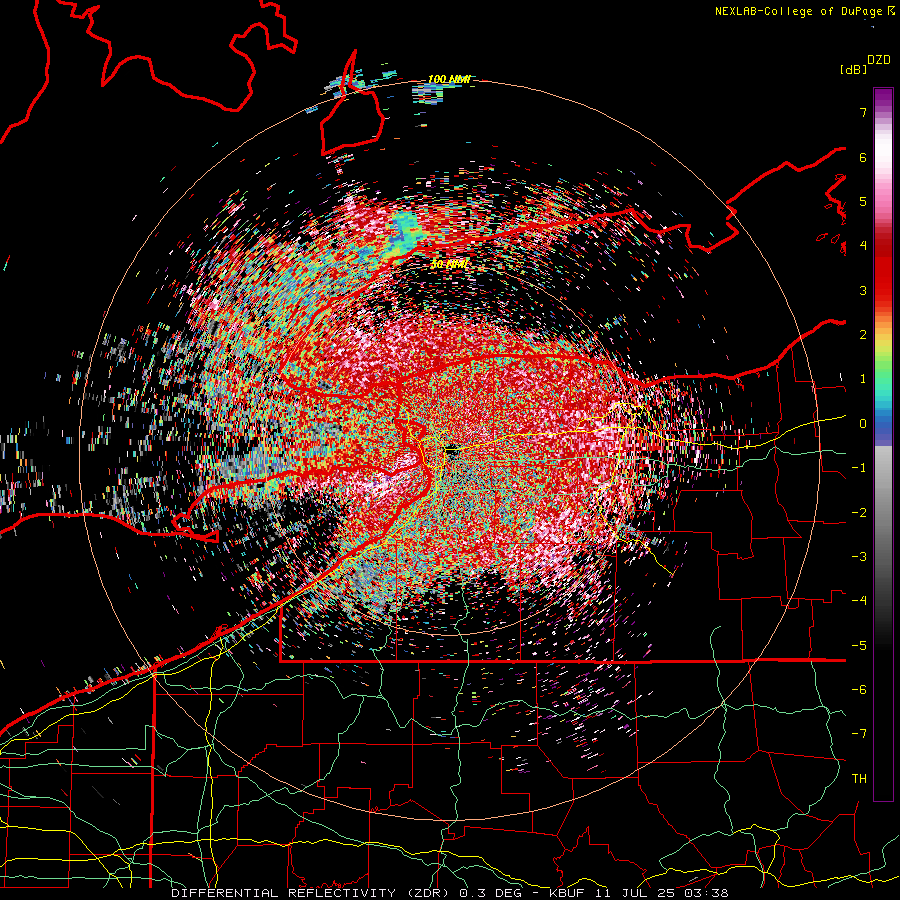Click the Differential Reflectivity caption at the bottom
The image size is (900, 900).
449,893
